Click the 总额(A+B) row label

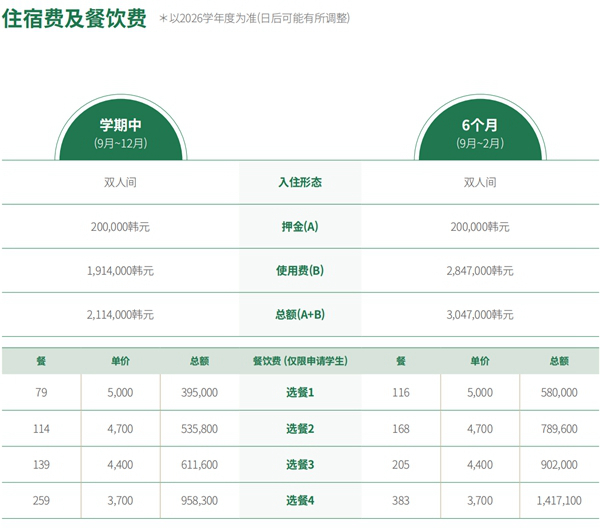click(x=299, y=314)
